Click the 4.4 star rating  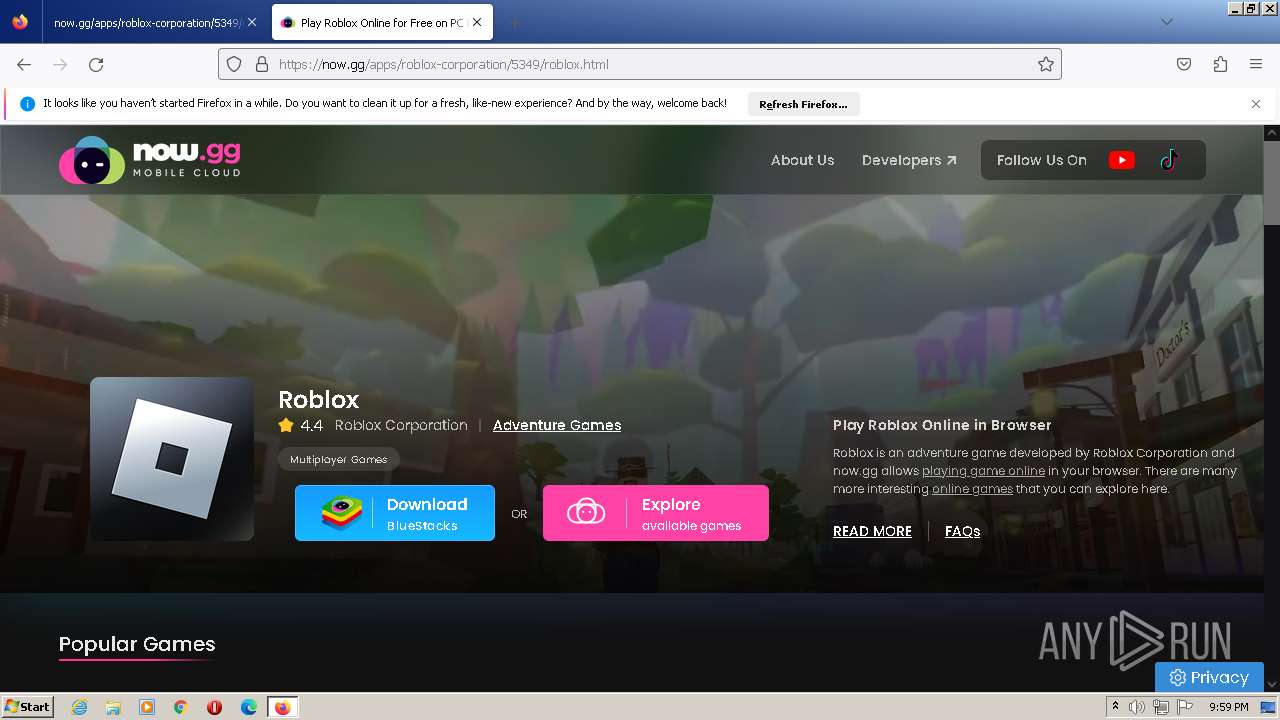[x=301, y=425]
